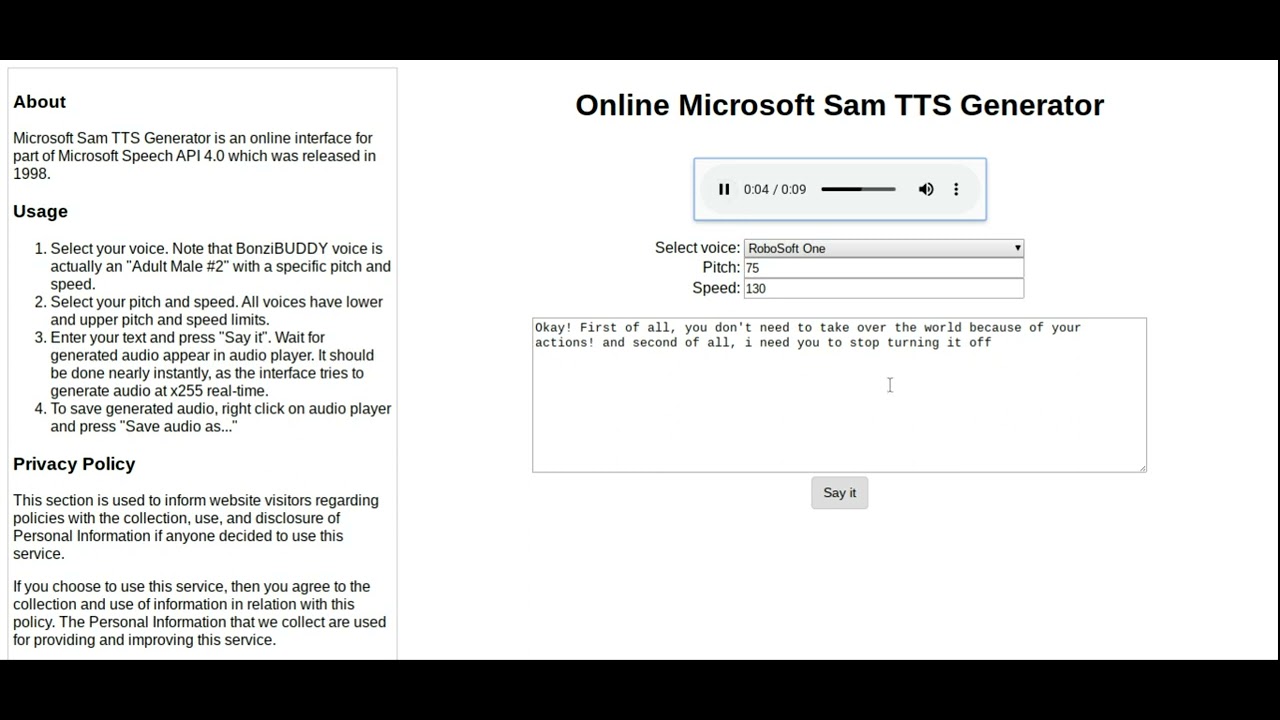Click the privacy paragraph starting 'This section is used'
This screenshot has width=1280, height=720.
tap(196, 527)
